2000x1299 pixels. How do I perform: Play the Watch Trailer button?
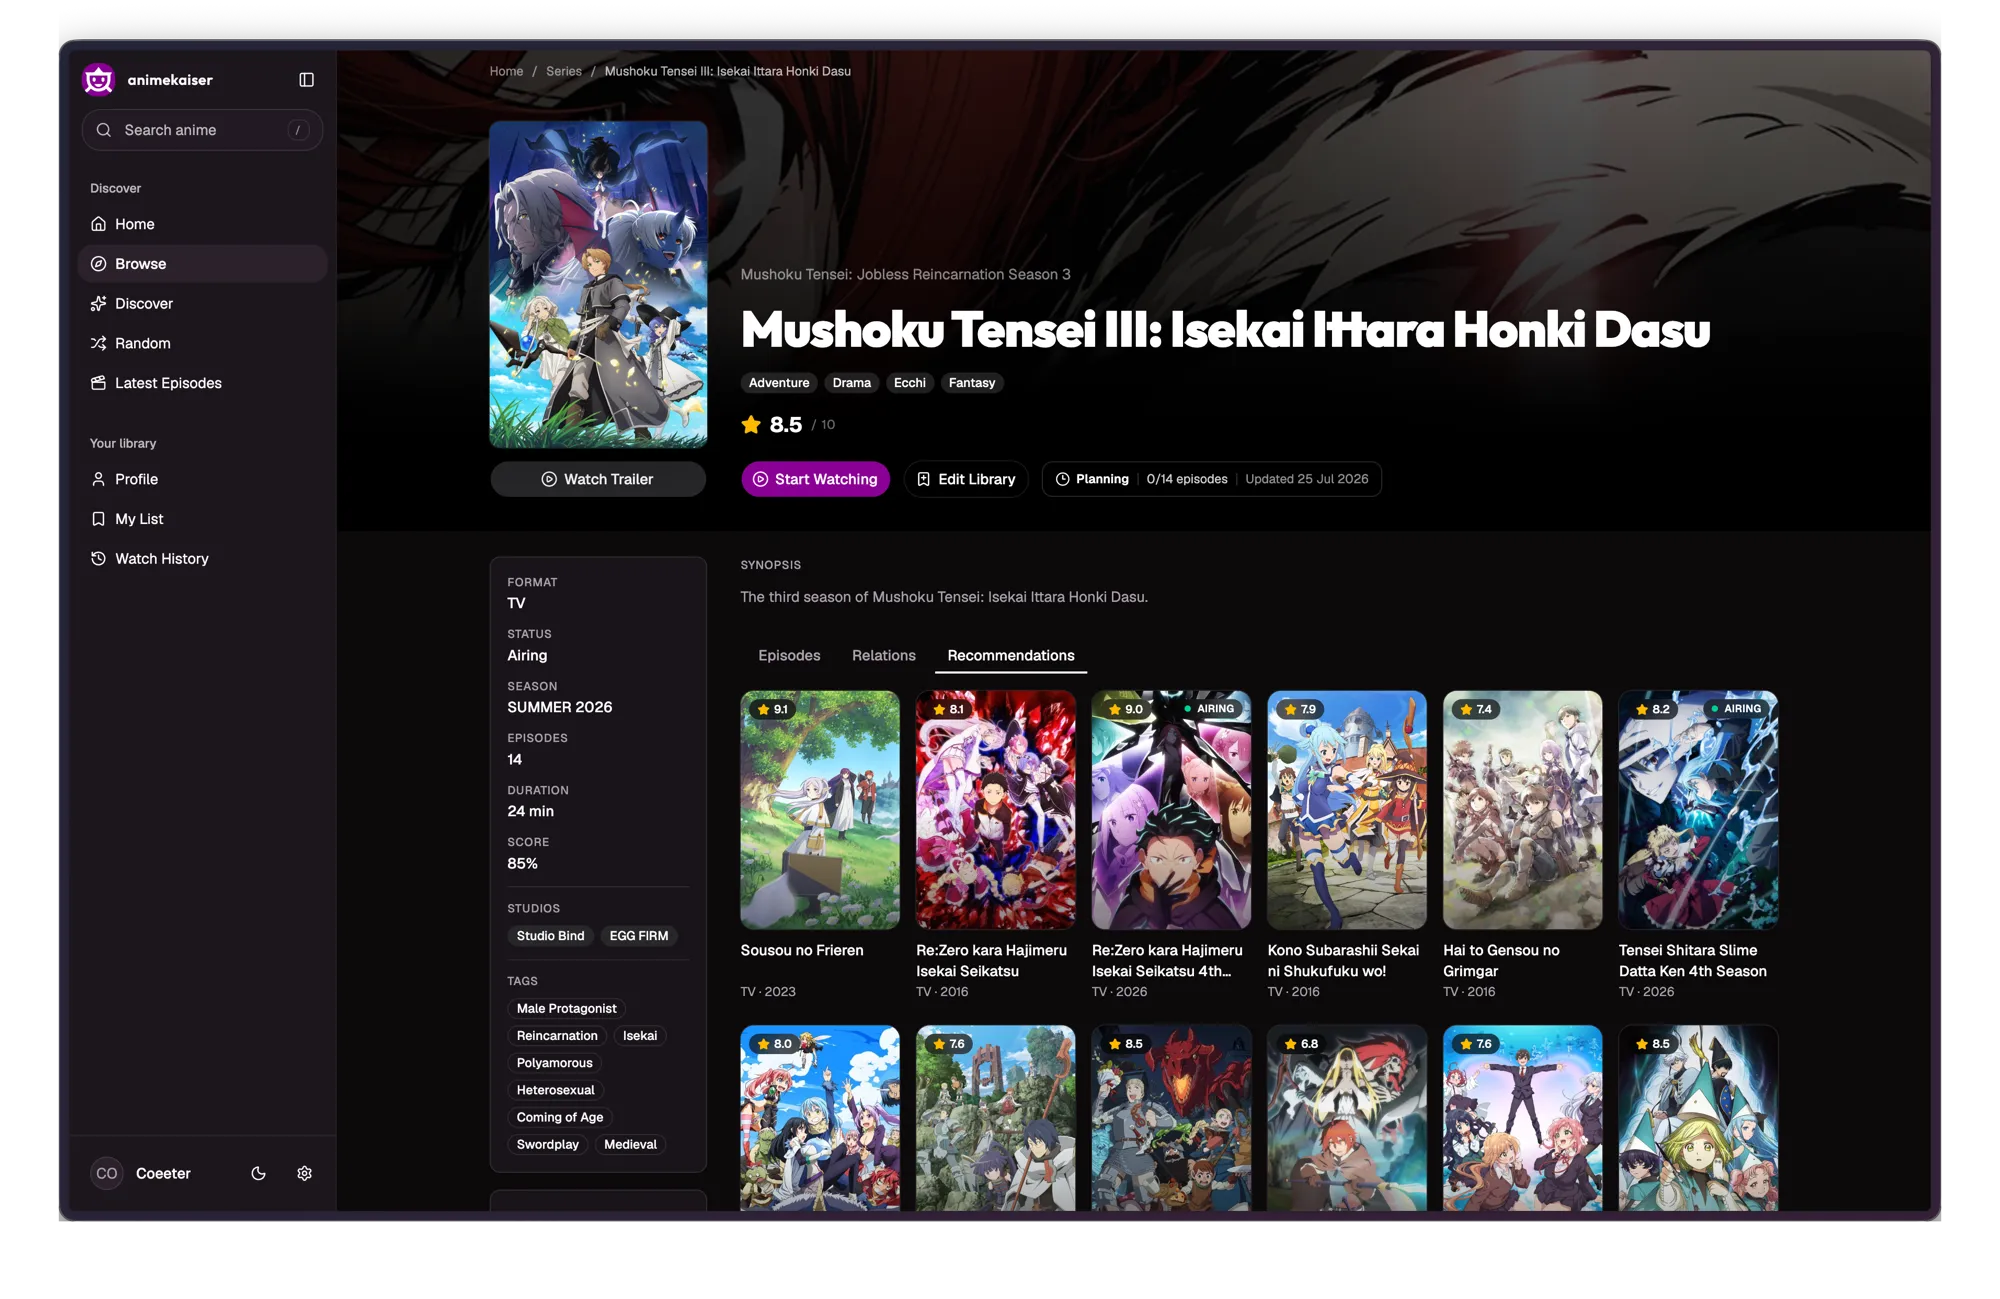click(598, 479)
